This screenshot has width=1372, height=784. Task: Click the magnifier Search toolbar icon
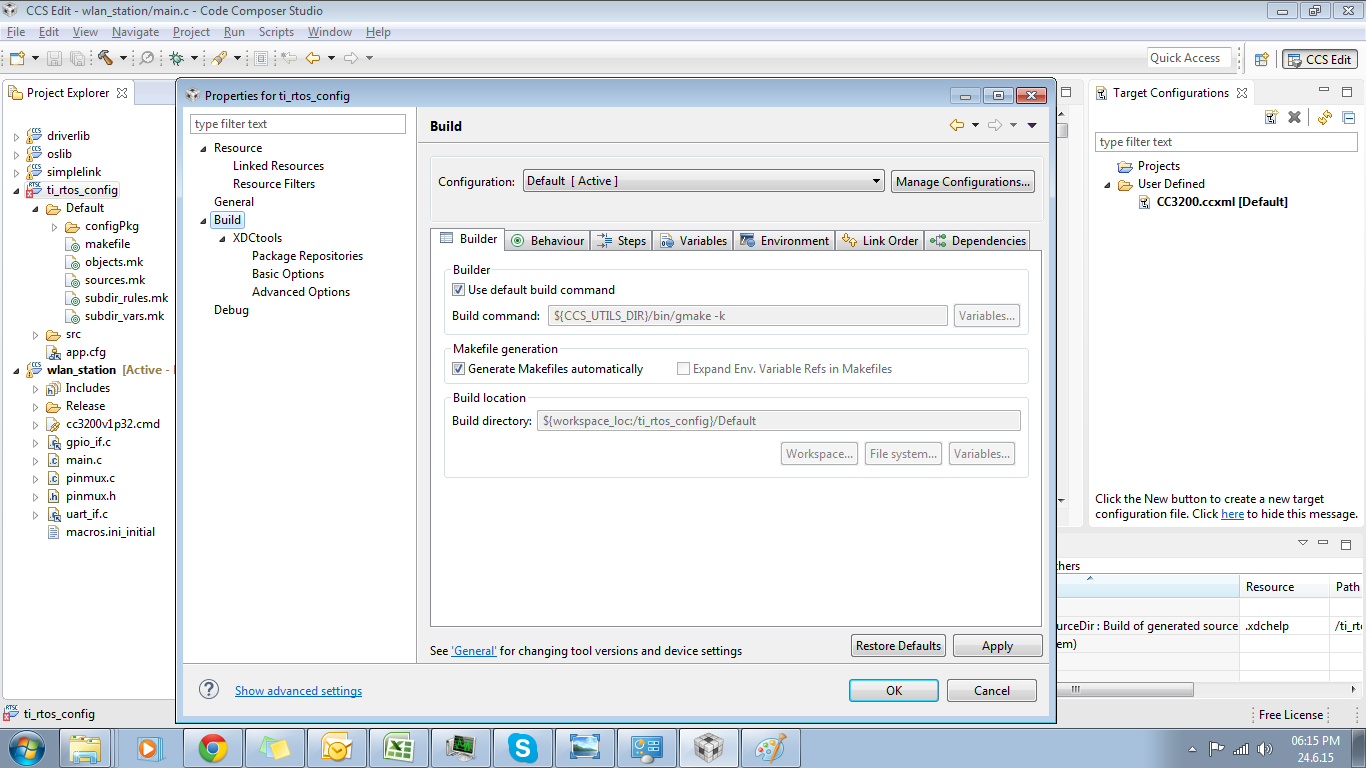pyautogui.click(x=147, y=59)
